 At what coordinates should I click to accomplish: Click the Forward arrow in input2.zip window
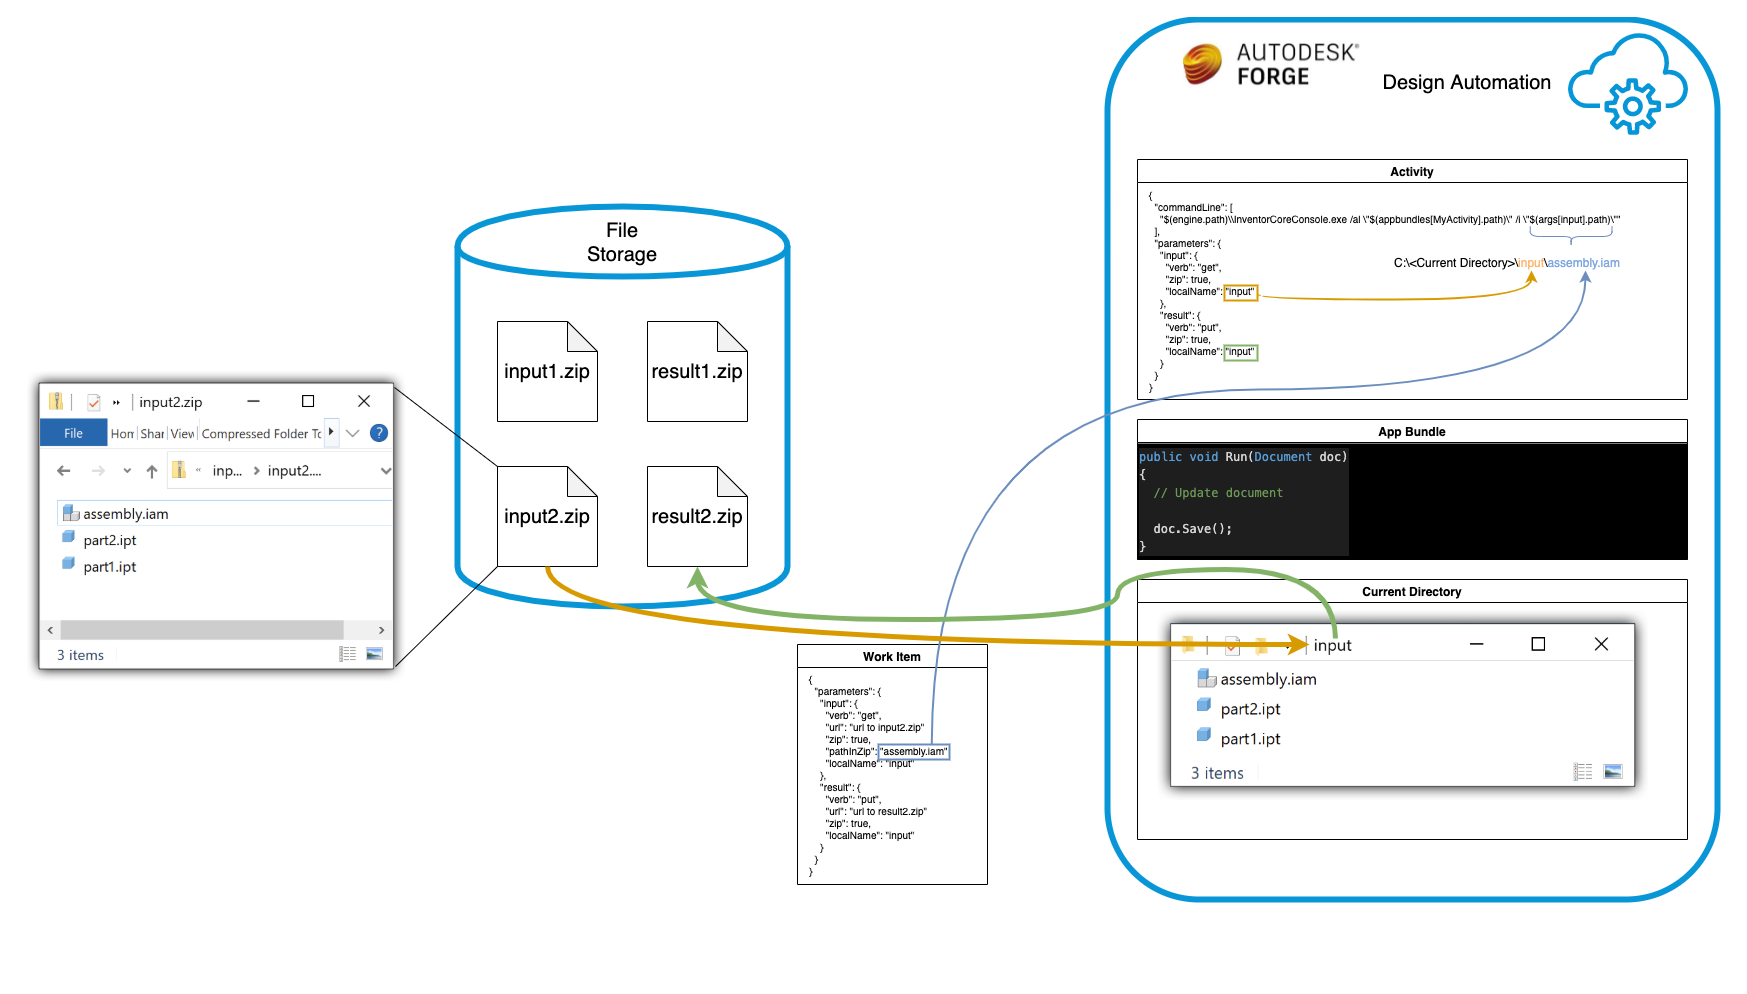point(98,470)
